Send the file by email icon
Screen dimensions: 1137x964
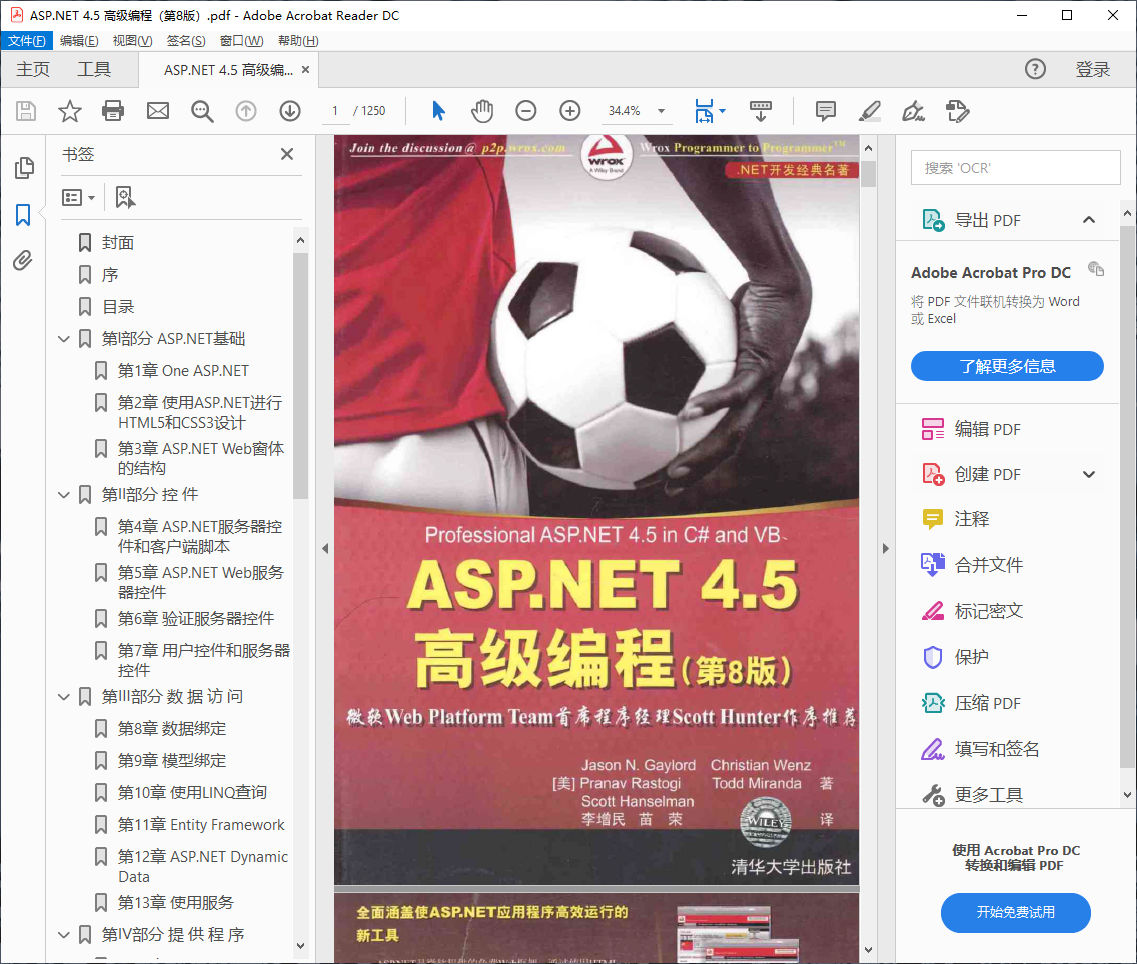click(x=157, y=111)
